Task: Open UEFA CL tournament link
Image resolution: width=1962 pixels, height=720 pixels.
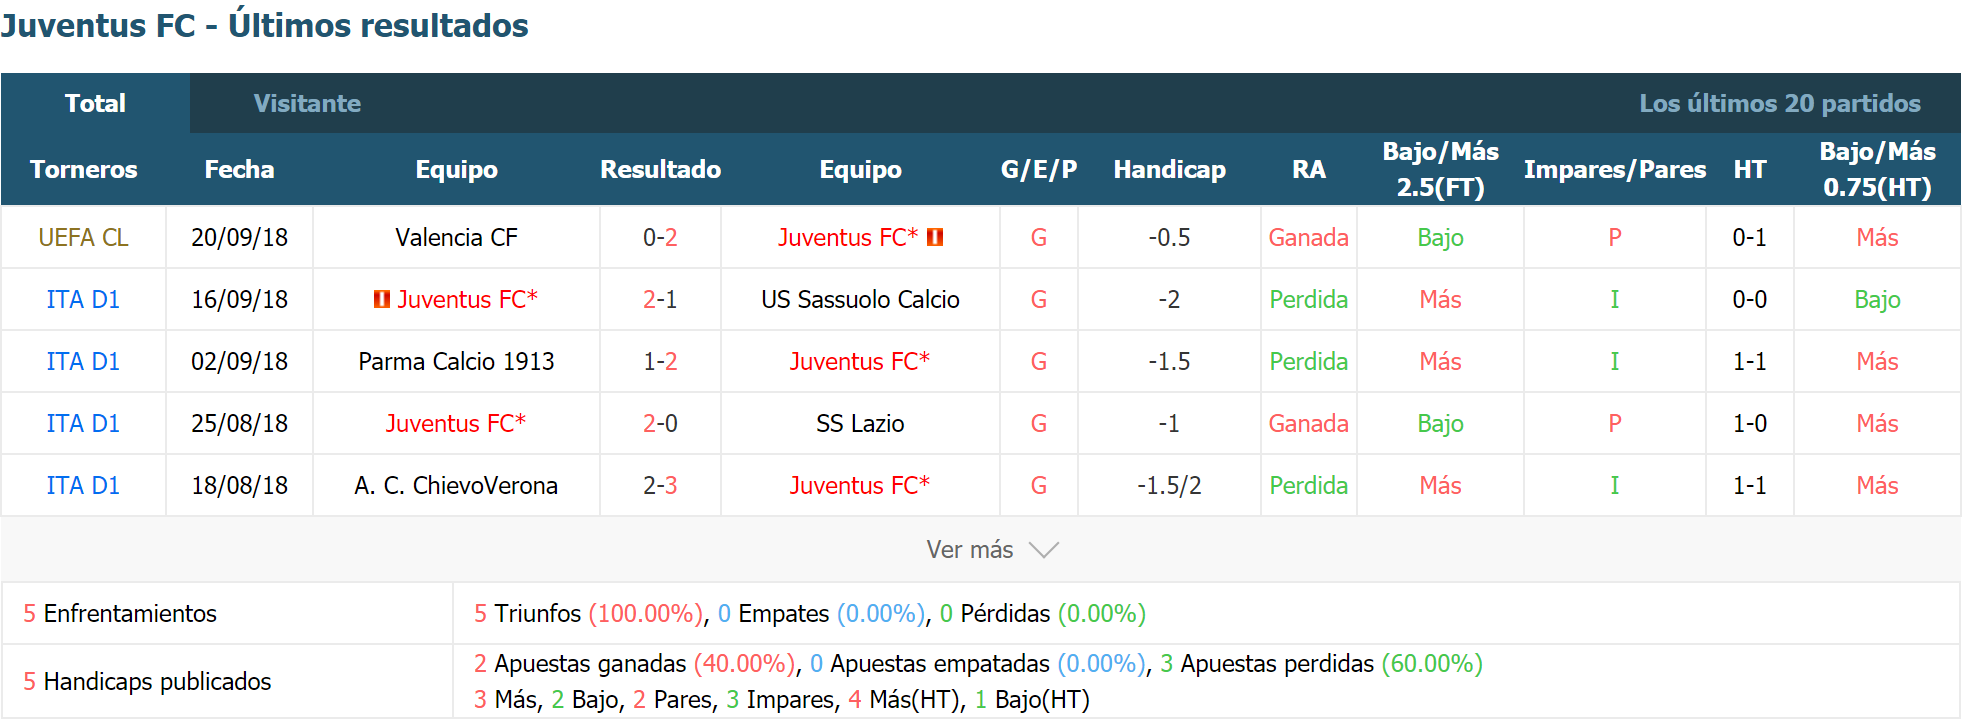Action: pyautogui.click(x=83, y=237)
